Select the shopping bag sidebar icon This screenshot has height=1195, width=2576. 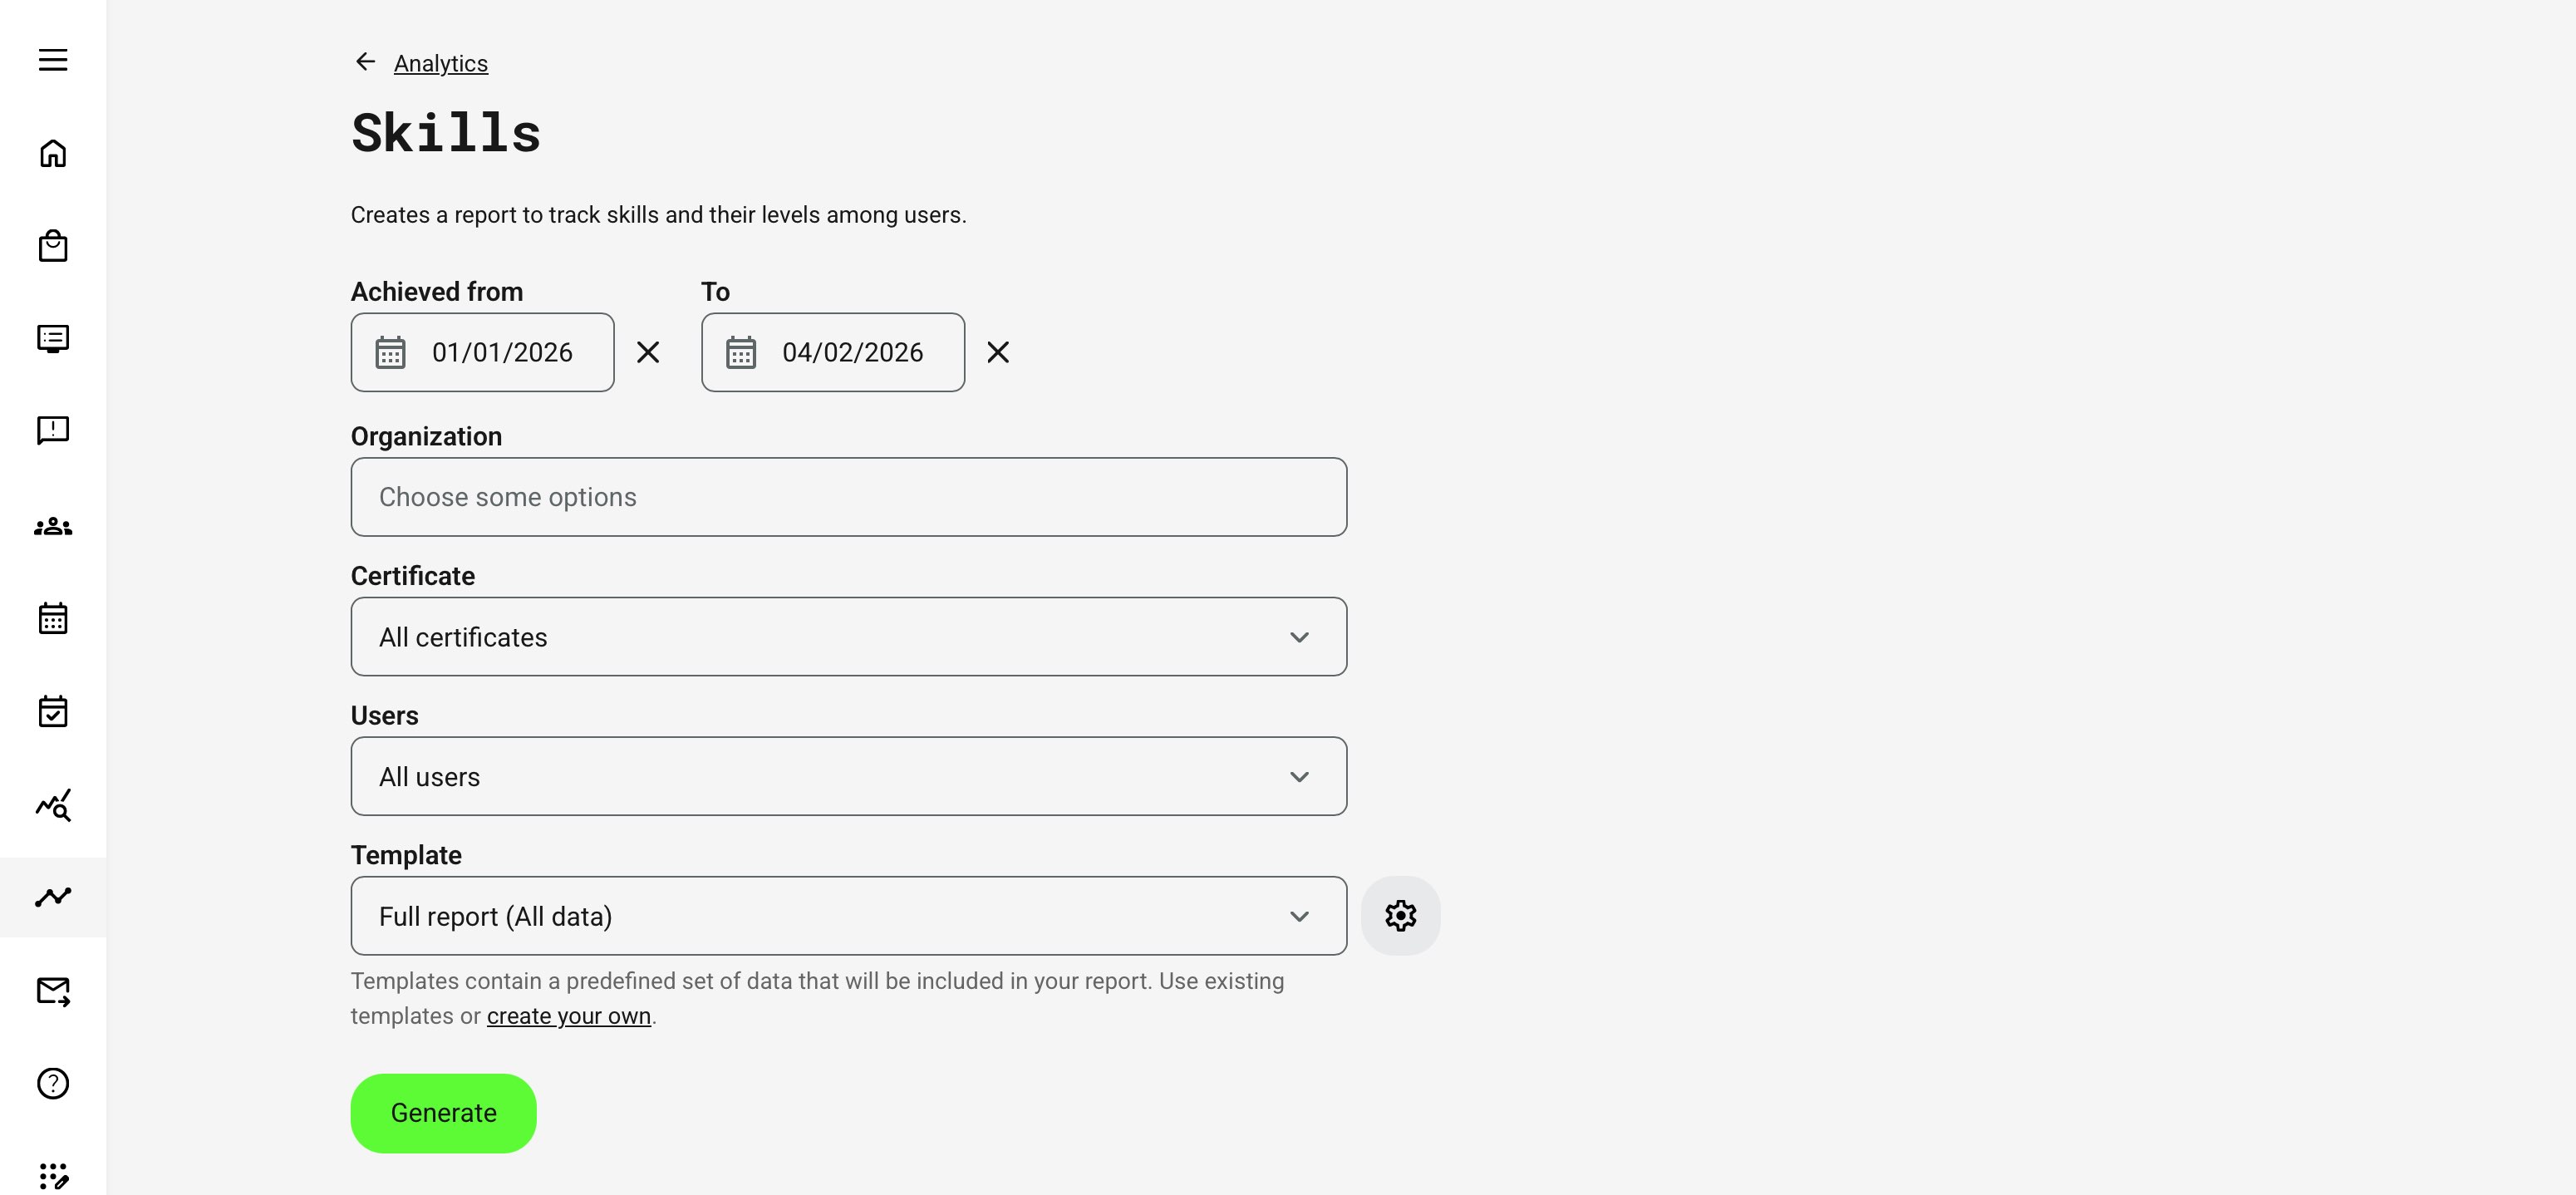pyautogui.click(x=52, y=246)
